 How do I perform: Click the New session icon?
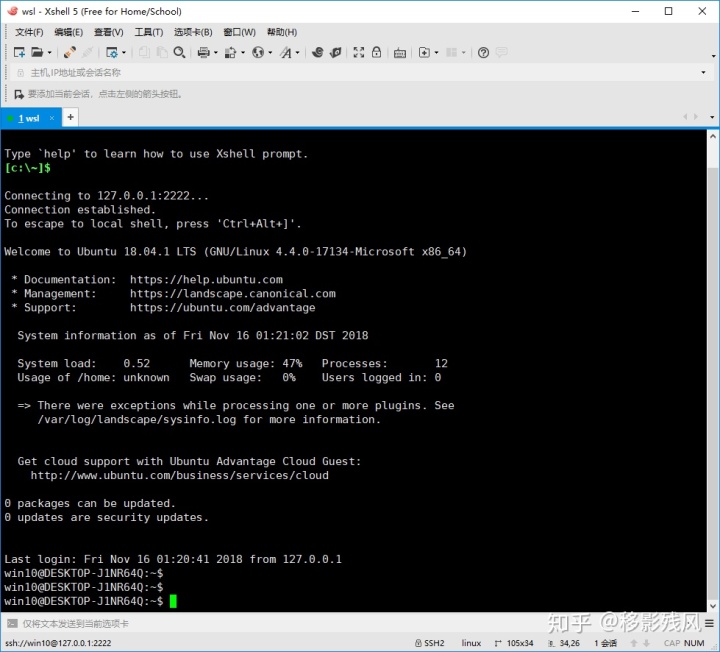click(x=19, y=52)
